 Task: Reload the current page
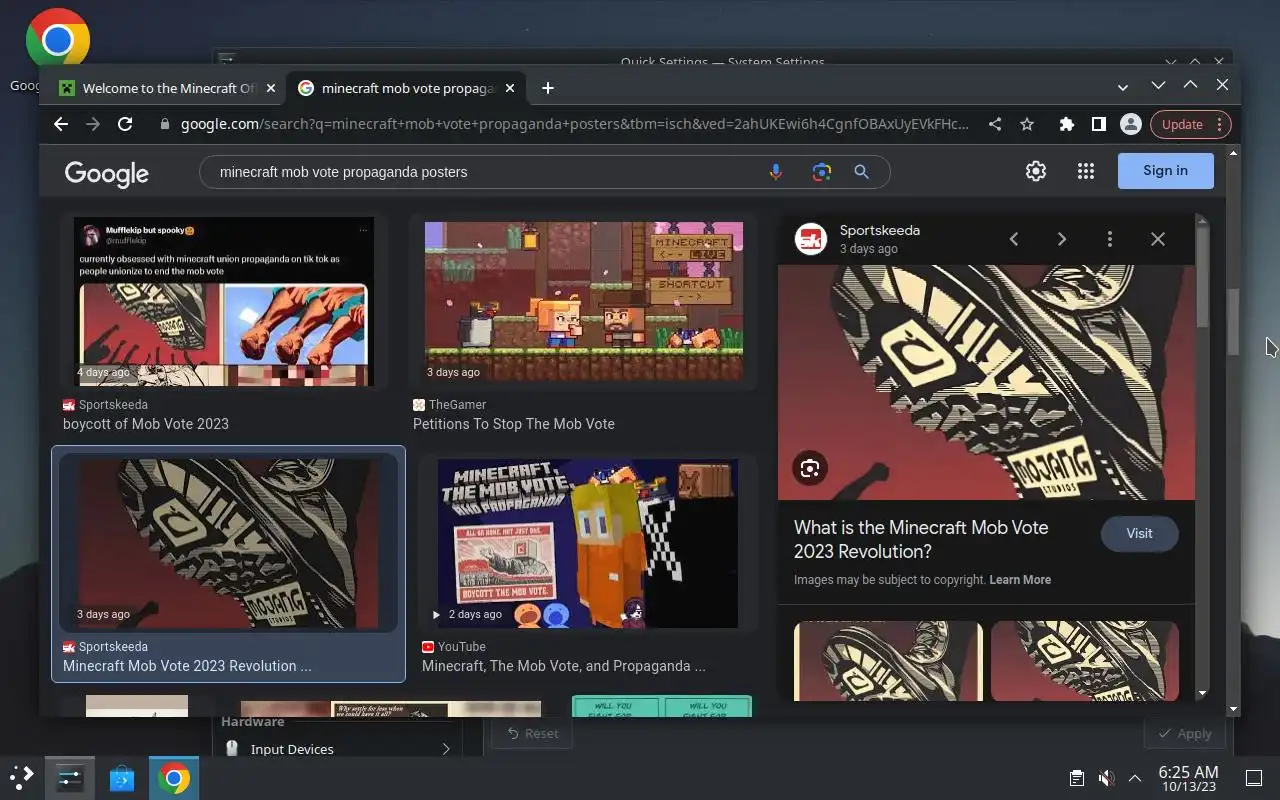coord(125,124)
